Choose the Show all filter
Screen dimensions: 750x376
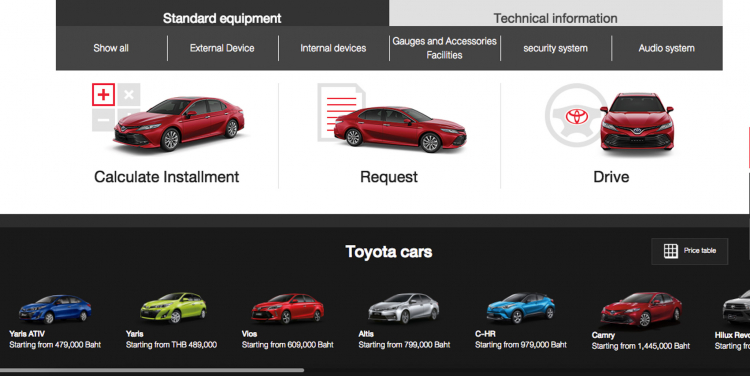(111, 48)
